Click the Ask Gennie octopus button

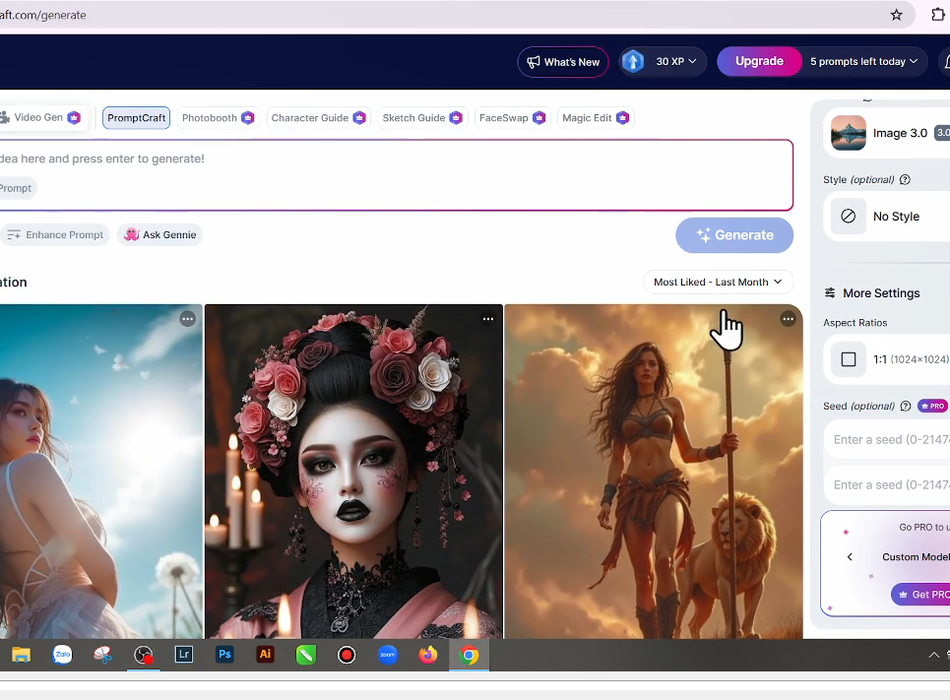[x=160, y=235]
